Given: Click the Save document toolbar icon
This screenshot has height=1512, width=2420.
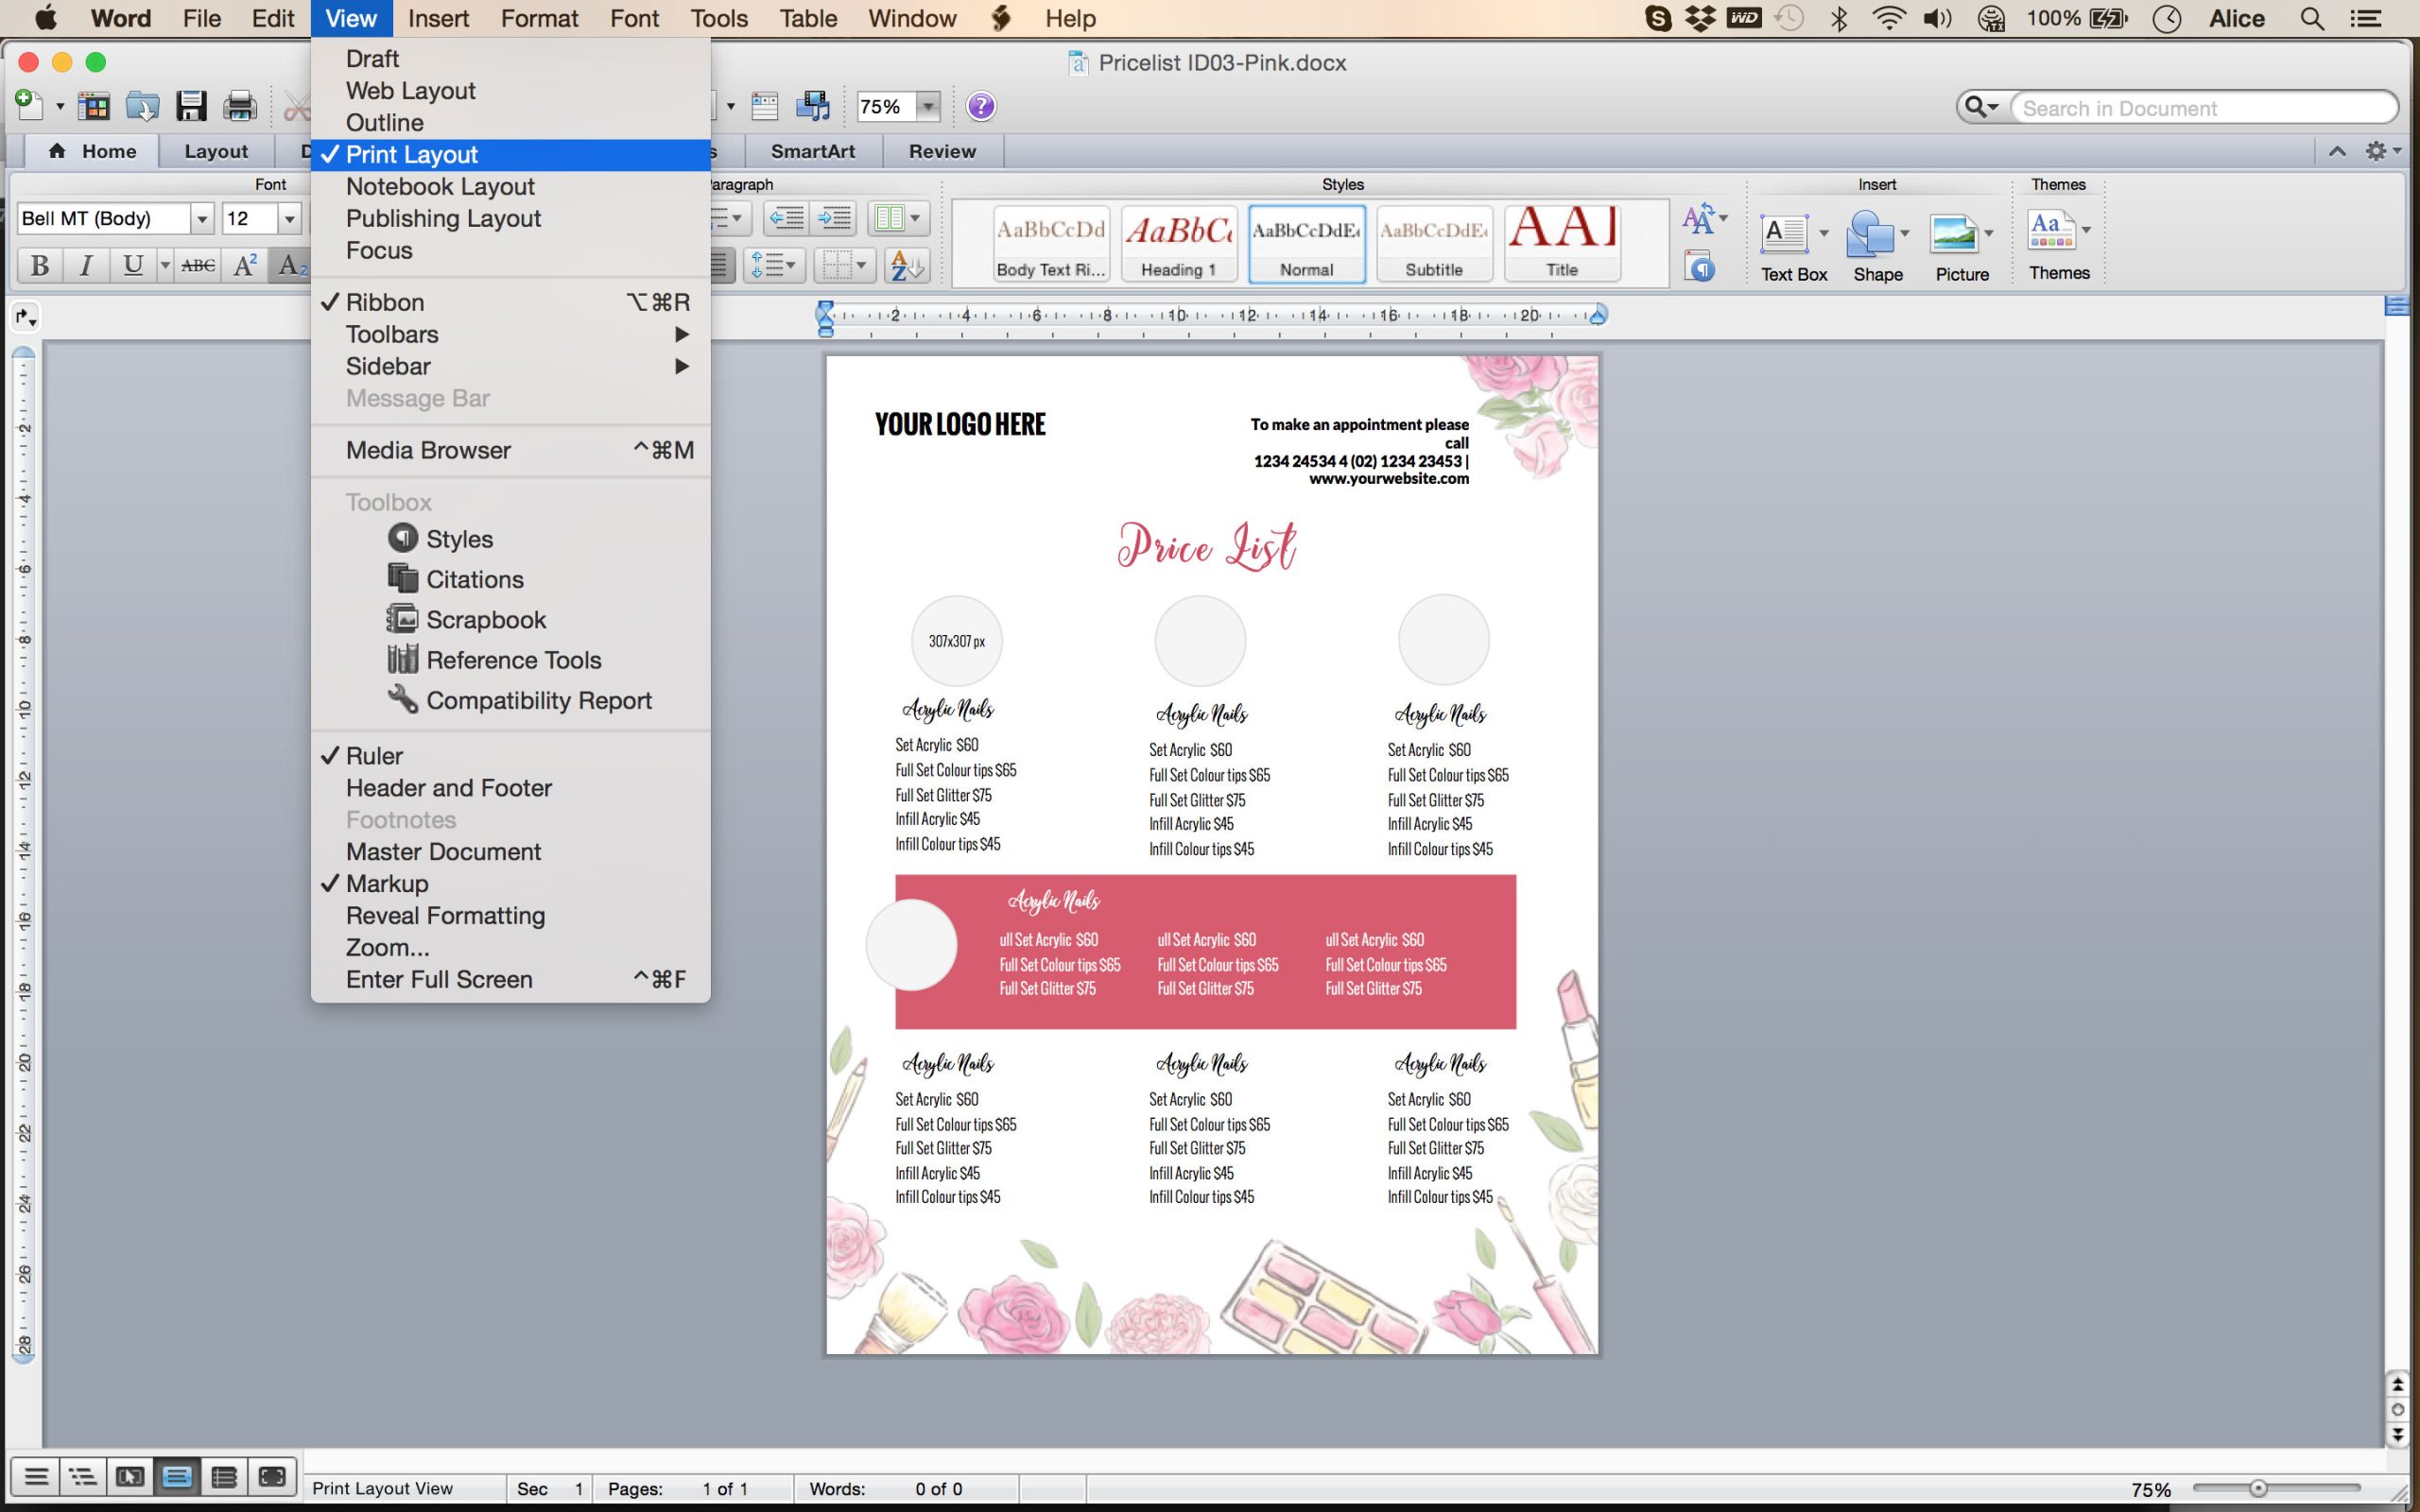Looking at the screenshot, I should click(x=190, y=106).
